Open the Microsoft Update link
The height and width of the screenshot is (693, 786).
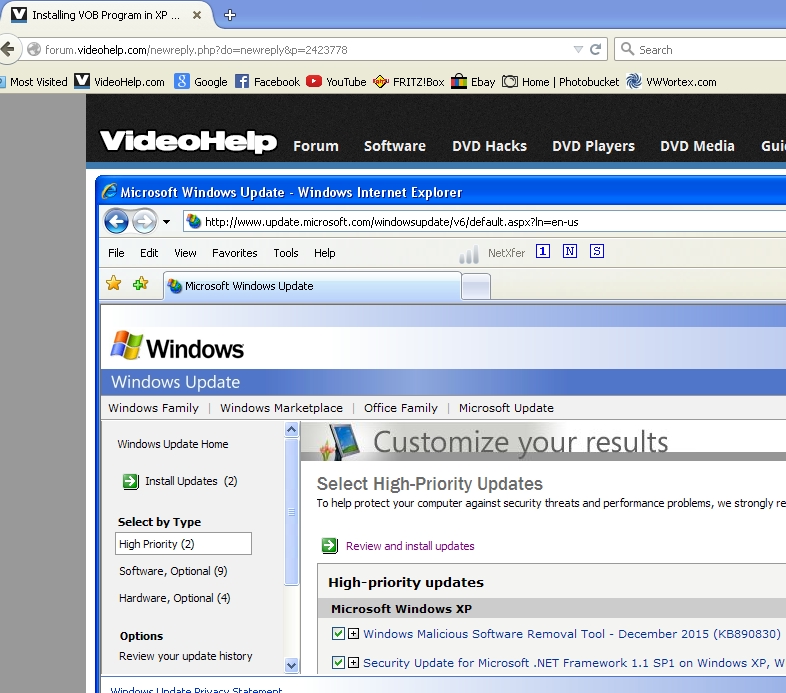coord(506,408)
